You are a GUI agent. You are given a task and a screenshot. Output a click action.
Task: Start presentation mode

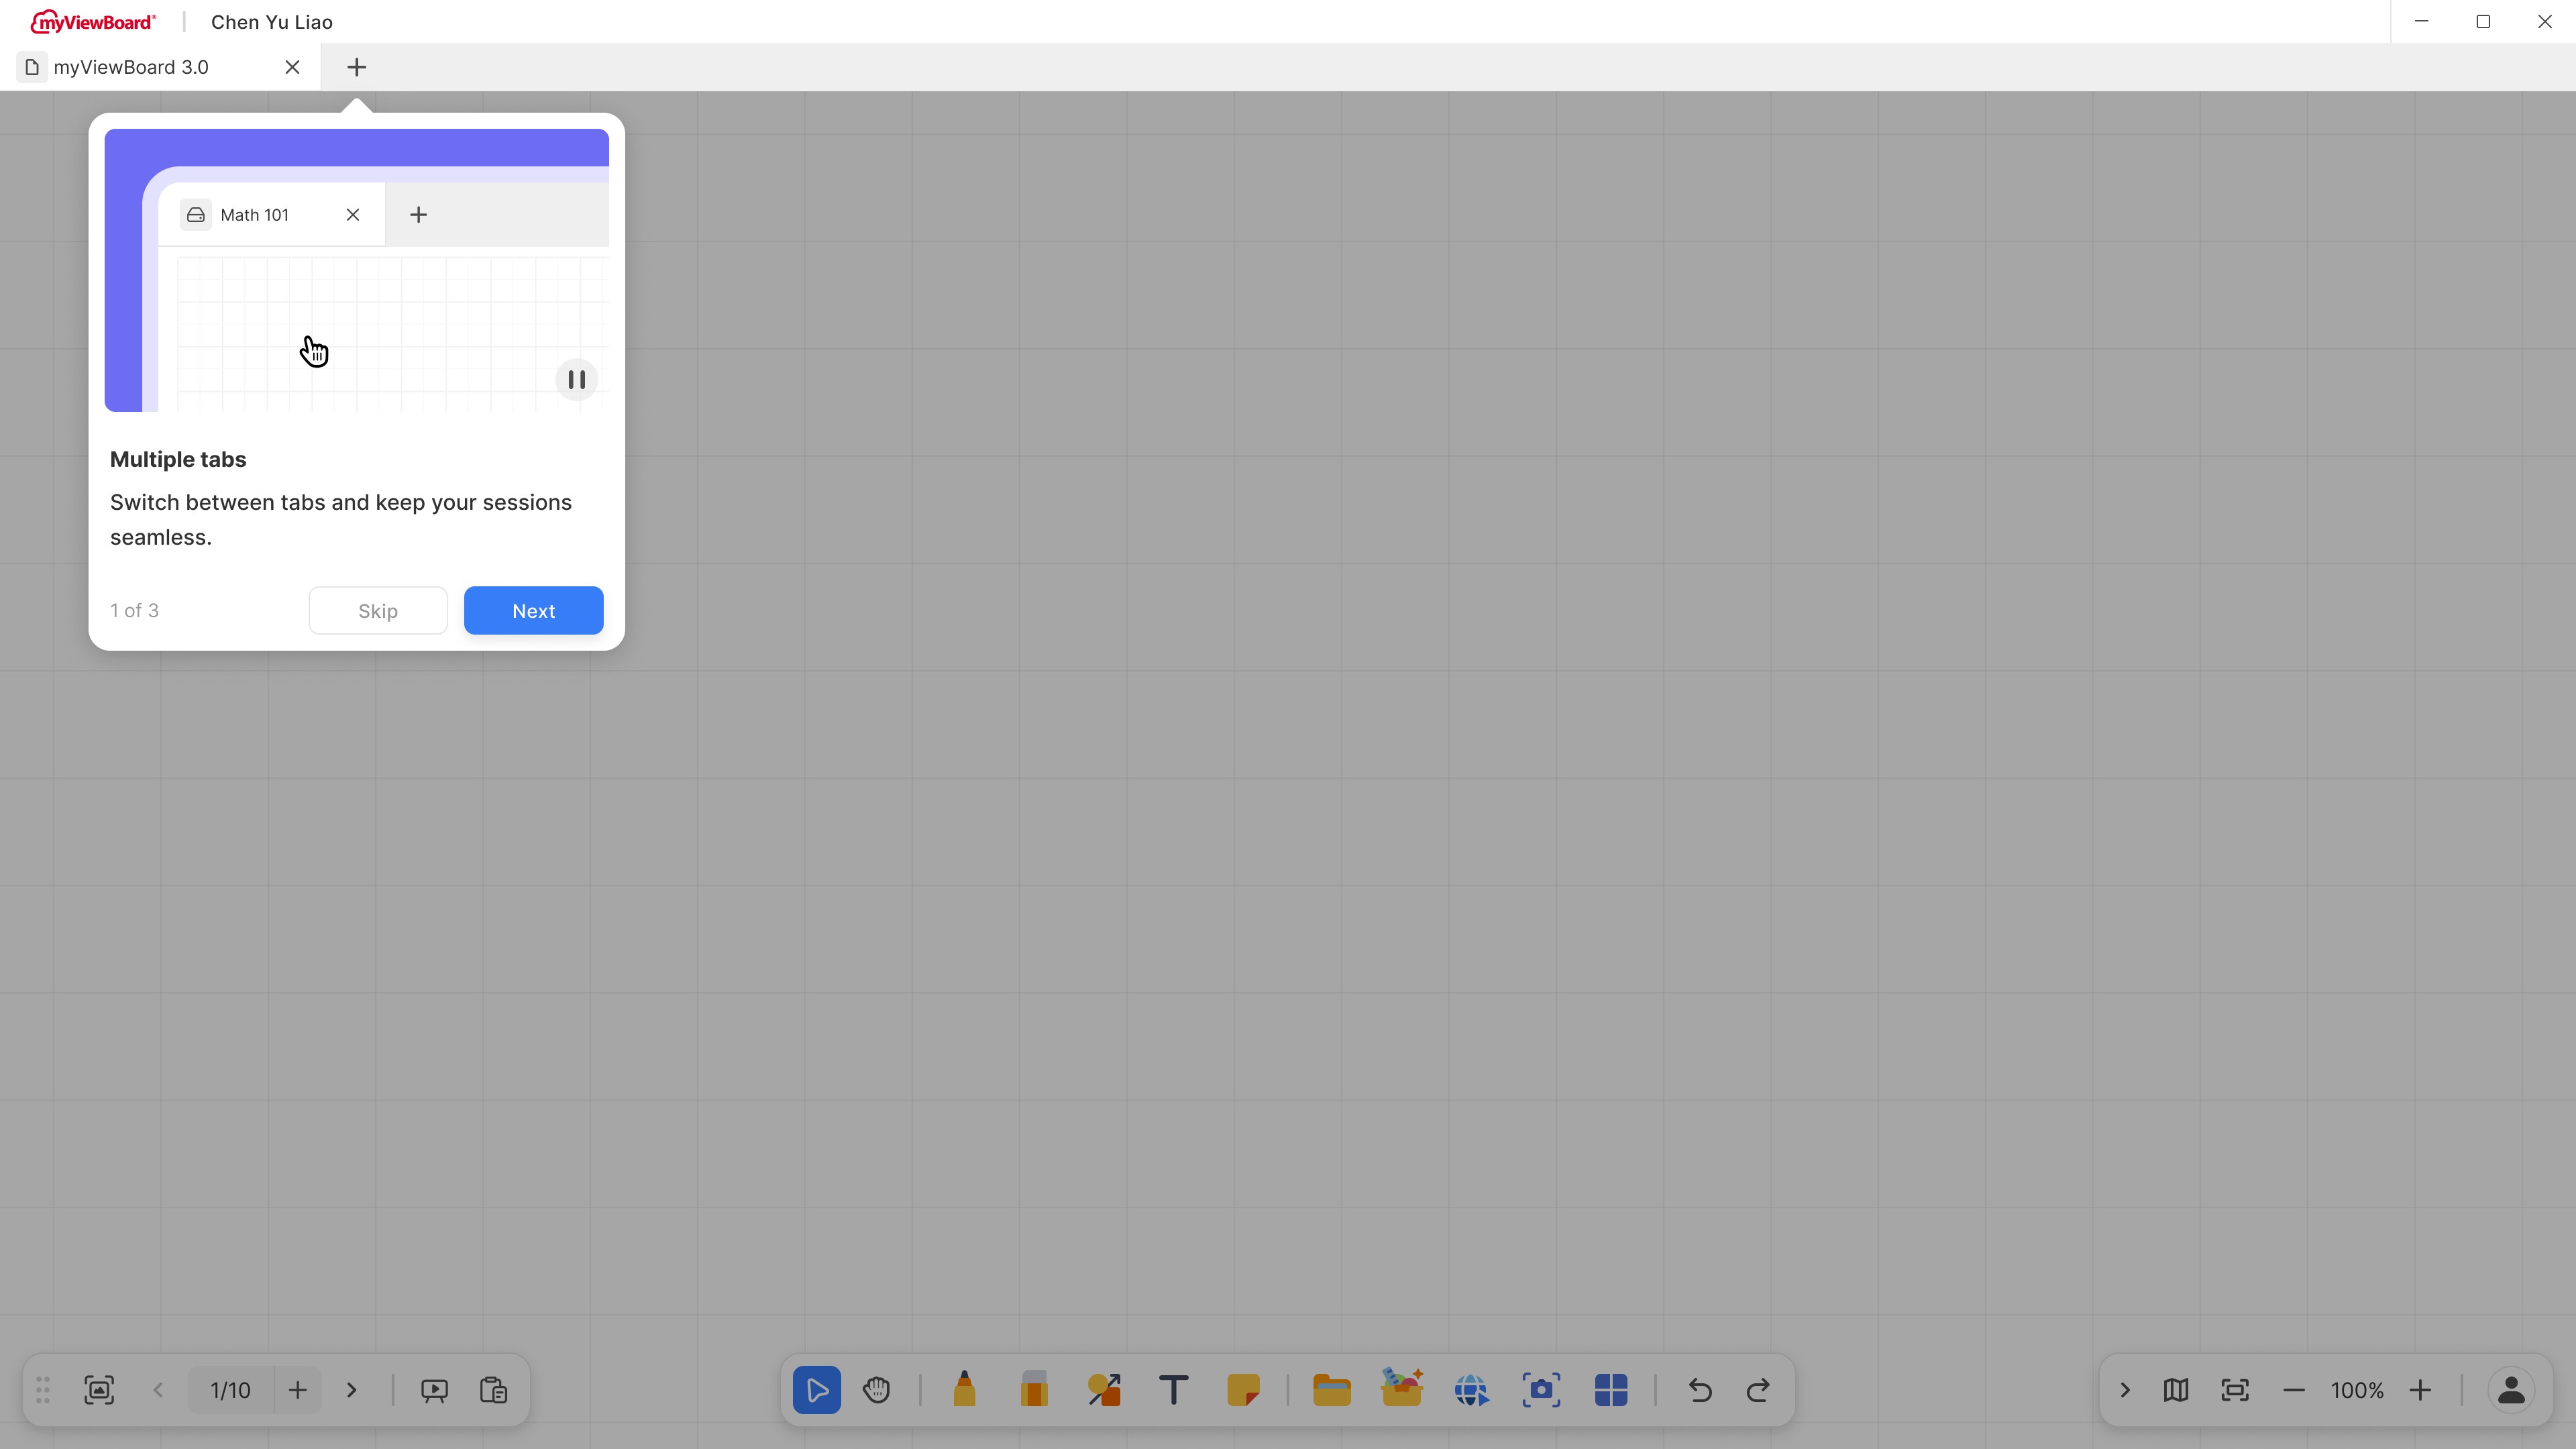pos(434,1390)
